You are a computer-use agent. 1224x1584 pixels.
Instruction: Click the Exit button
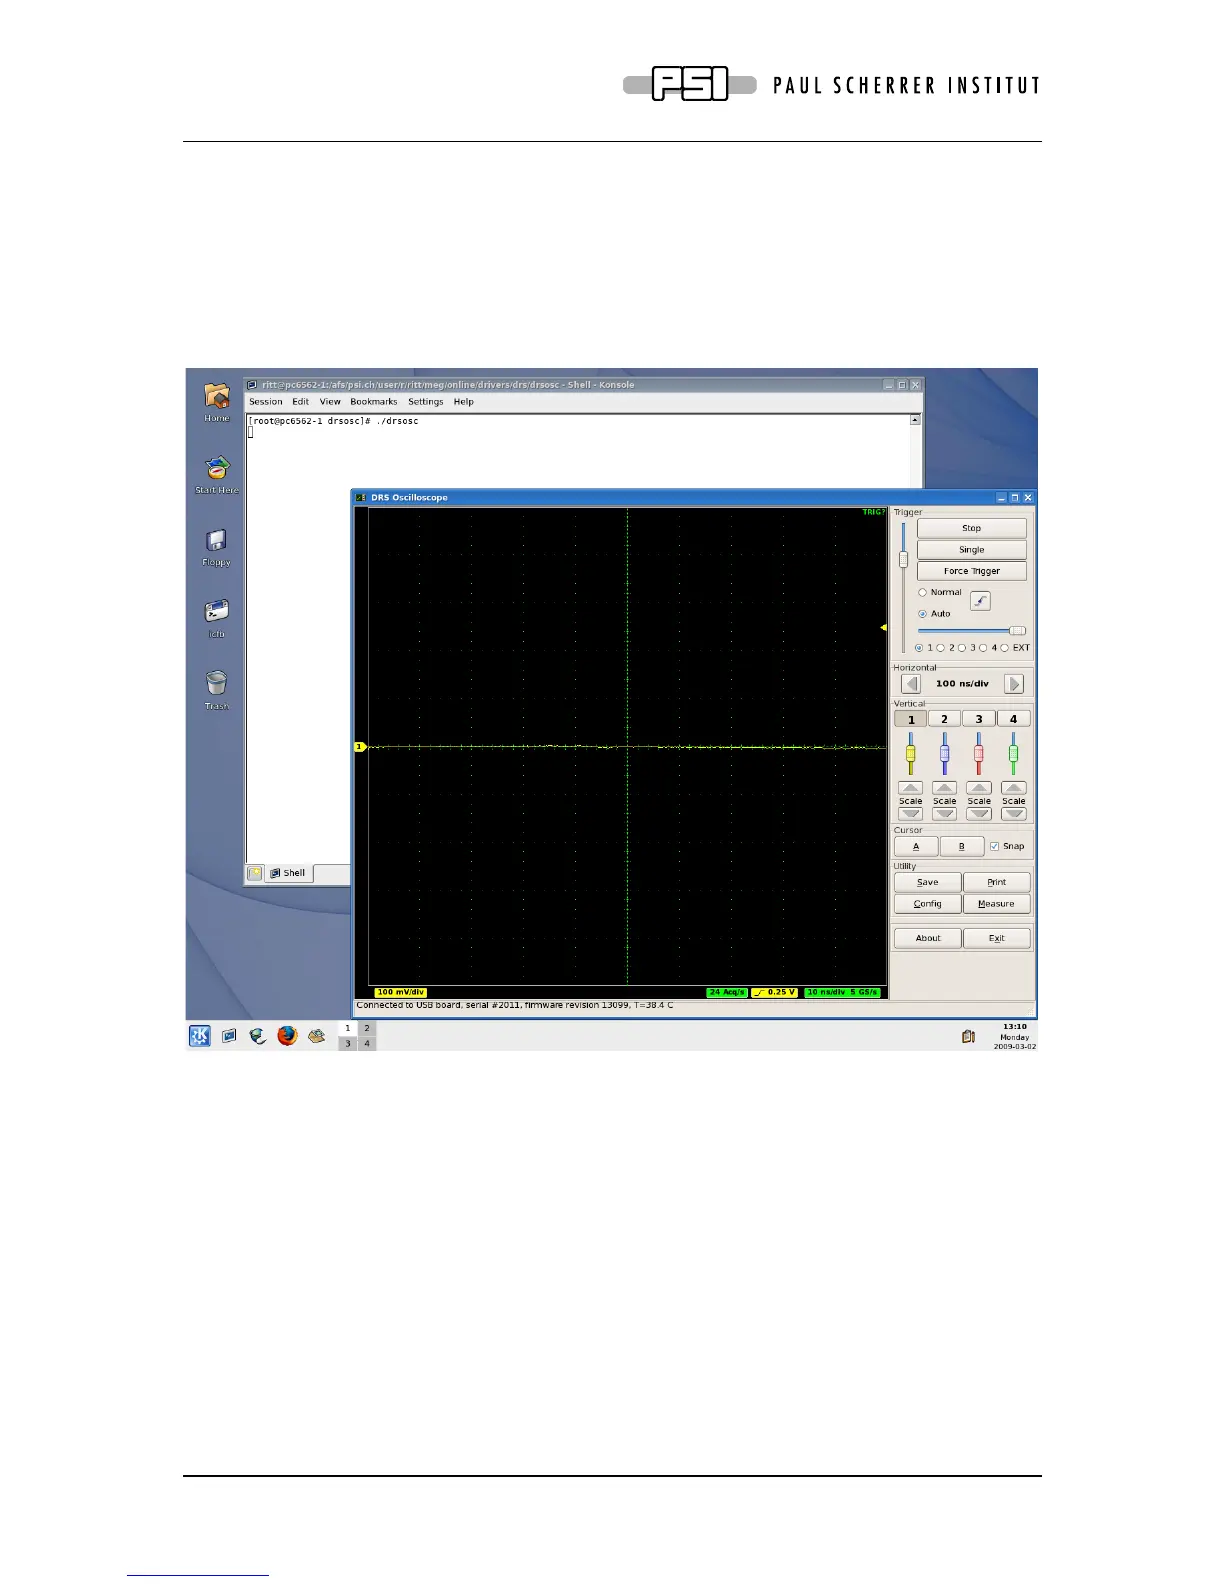point(997,938)
